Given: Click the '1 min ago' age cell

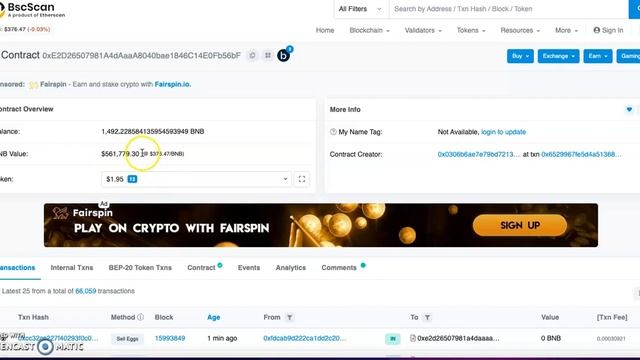Looking at the screenshot, I should point(222,338).
